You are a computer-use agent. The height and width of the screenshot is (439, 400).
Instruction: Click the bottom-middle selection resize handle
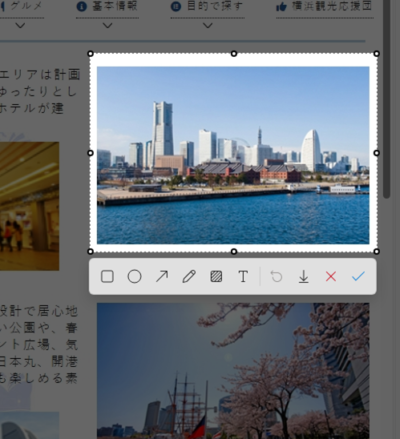[234, 251]
